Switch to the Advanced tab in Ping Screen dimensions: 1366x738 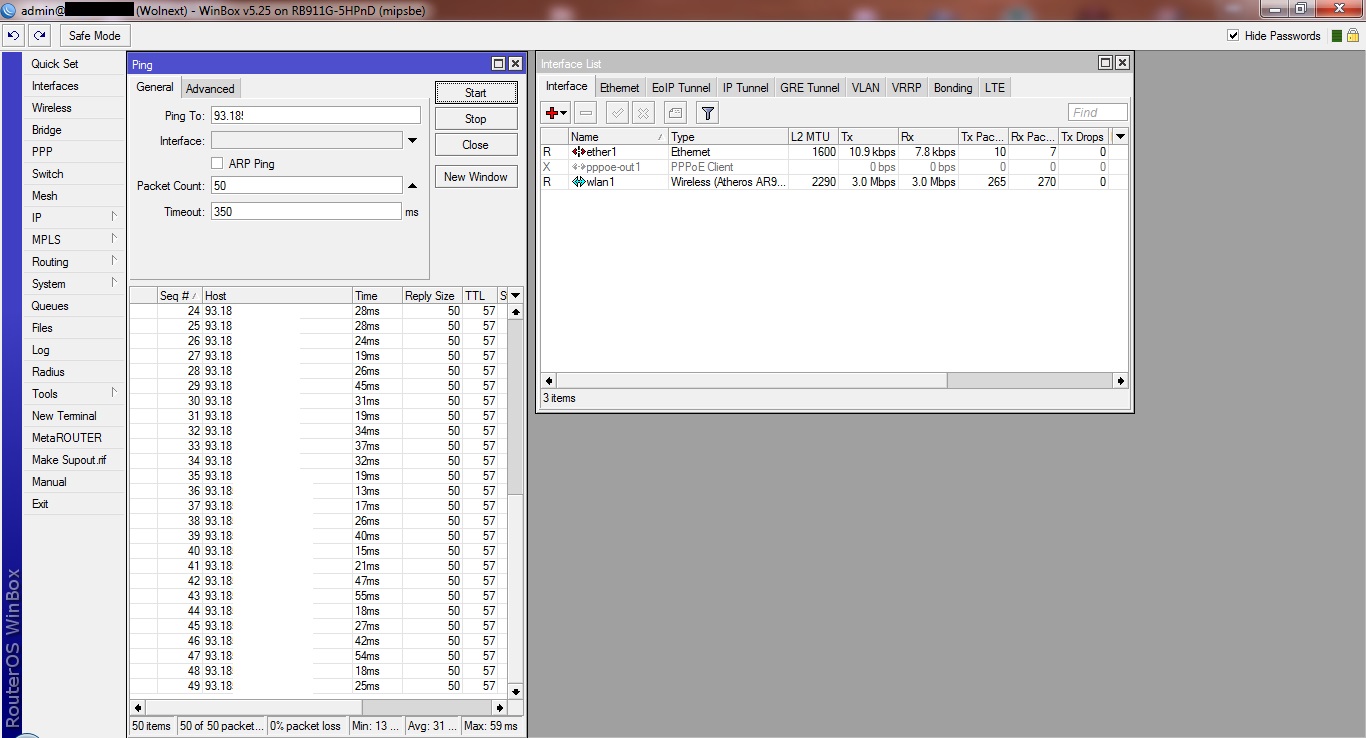(210, 88)
